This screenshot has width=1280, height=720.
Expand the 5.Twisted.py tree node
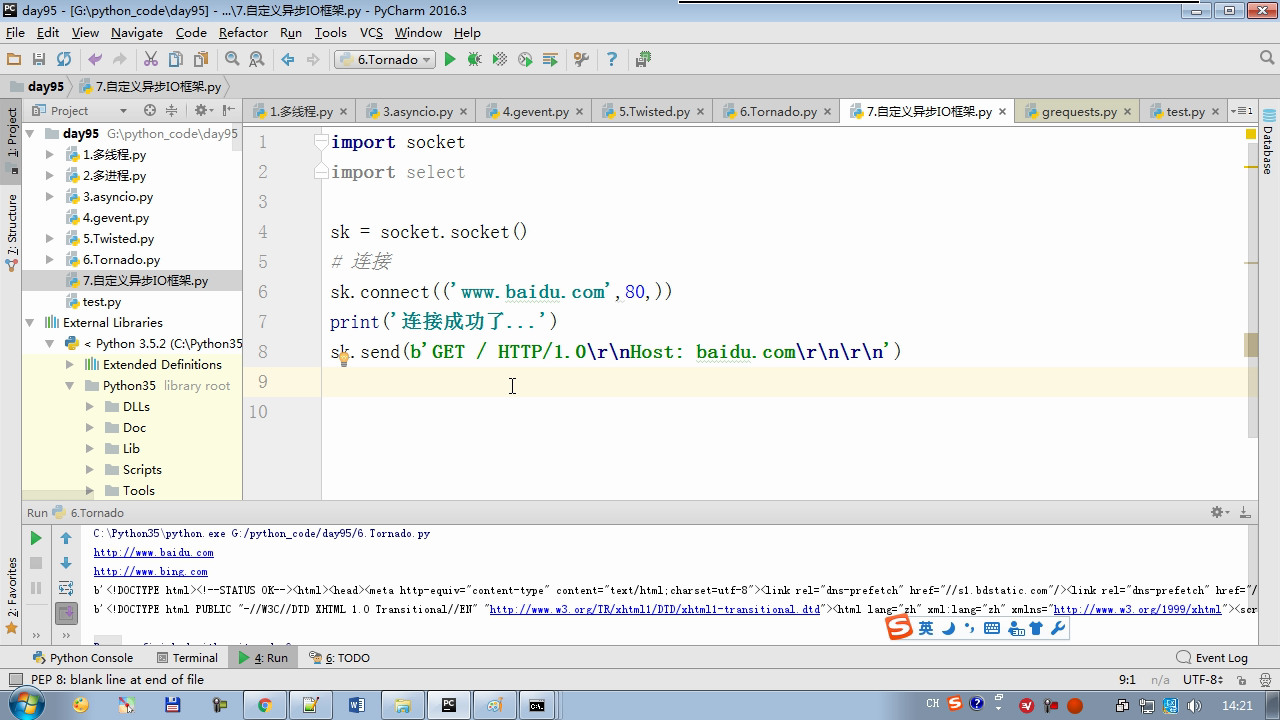click(50, 239)
